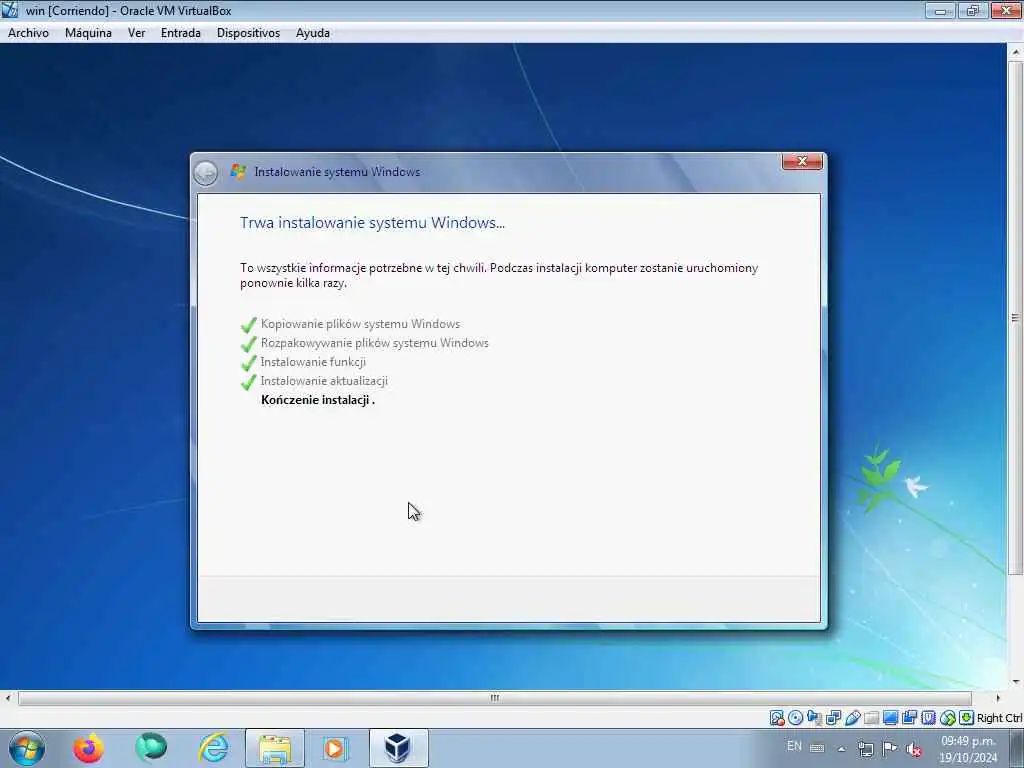Screen dimensions: 1024x768
Task: Click the EN language indicator in the tray
Action: click(794, 746)
